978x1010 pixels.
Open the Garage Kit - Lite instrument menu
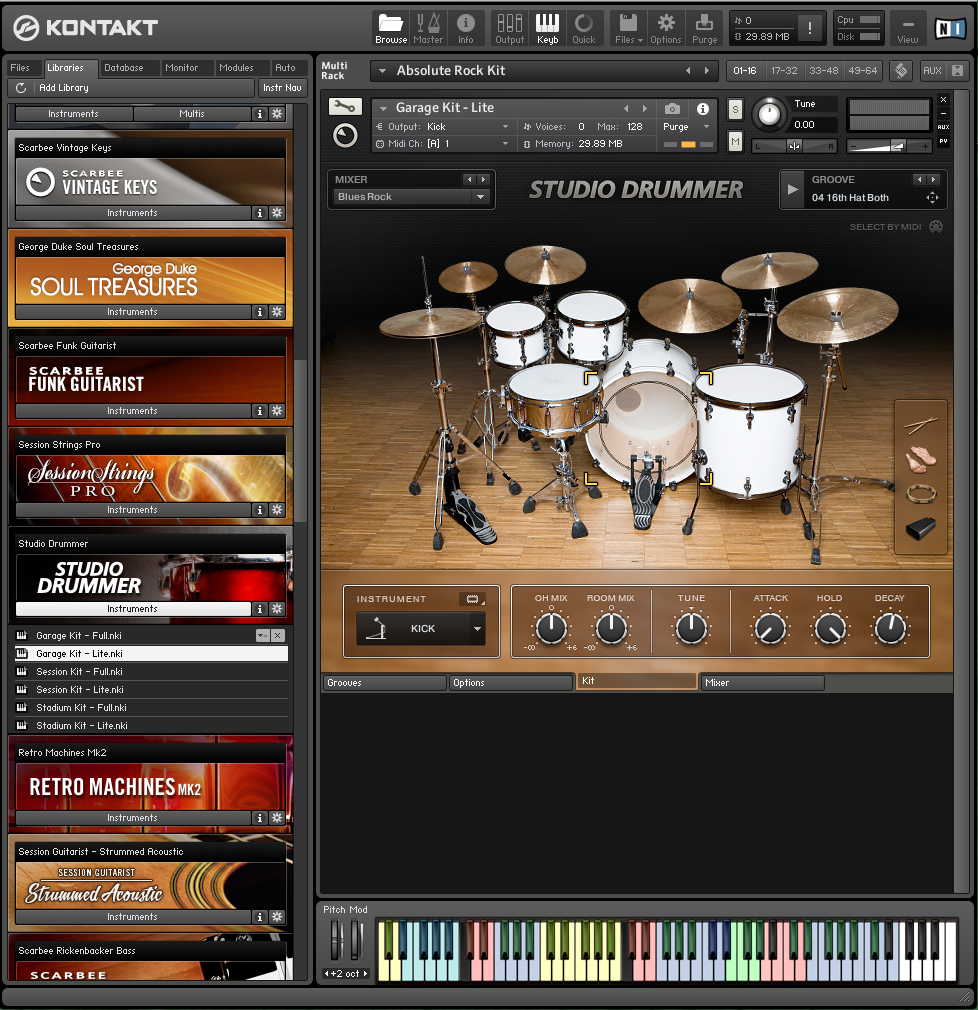(x=383, y=108)
